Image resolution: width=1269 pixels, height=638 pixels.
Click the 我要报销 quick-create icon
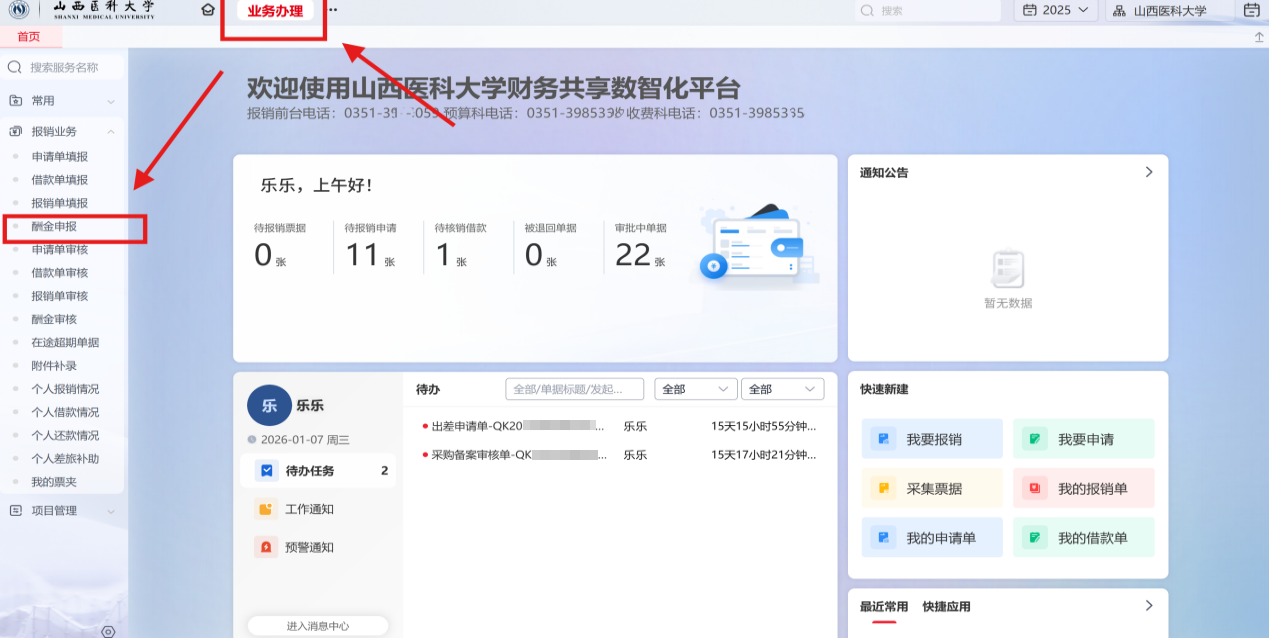click(883, 439)
